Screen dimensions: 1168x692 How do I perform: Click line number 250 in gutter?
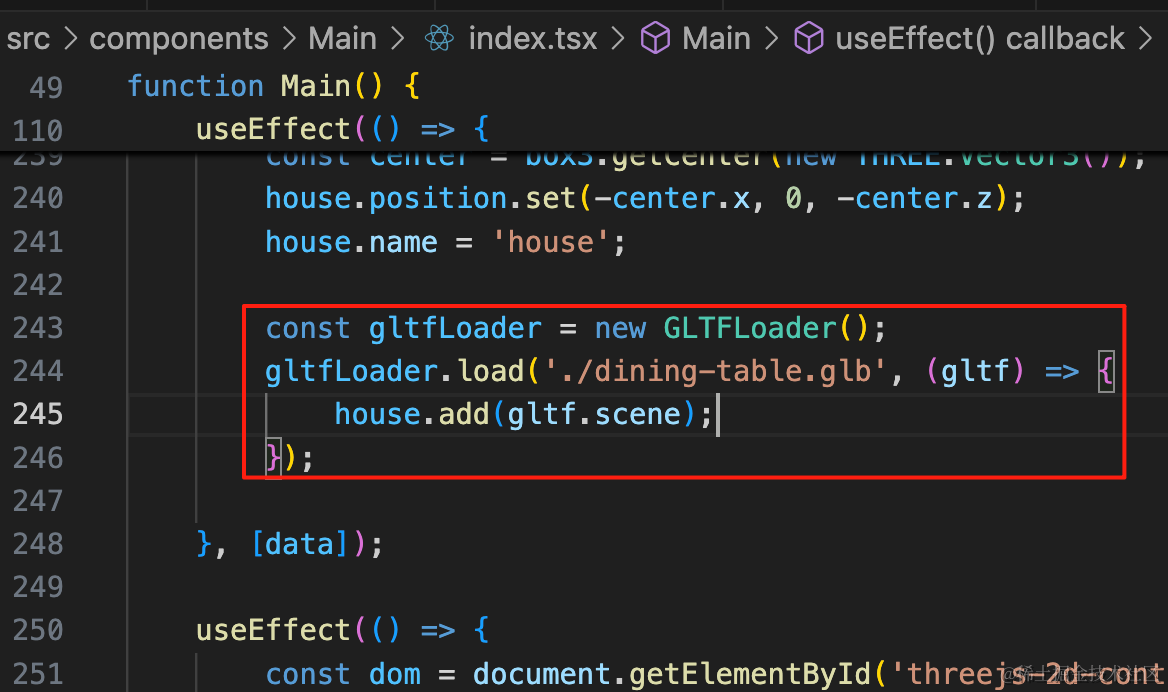38,631
